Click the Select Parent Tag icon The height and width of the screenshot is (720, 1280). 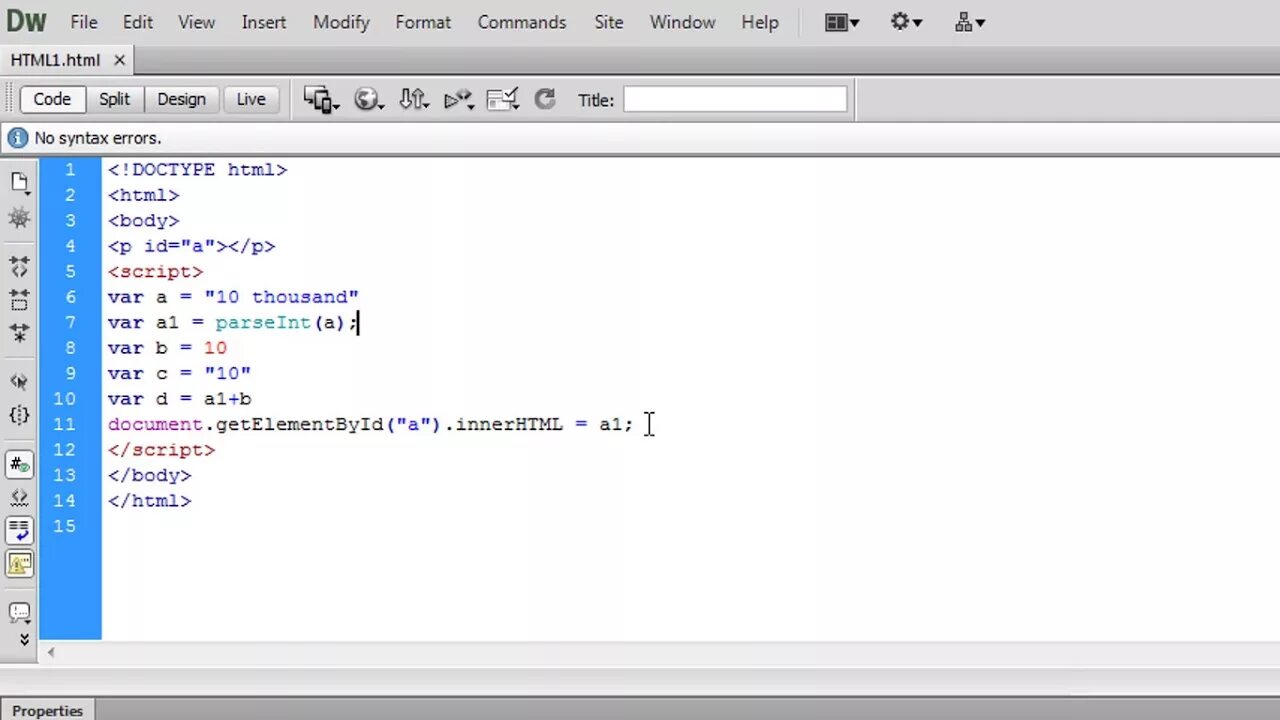(x=19, y=381)
